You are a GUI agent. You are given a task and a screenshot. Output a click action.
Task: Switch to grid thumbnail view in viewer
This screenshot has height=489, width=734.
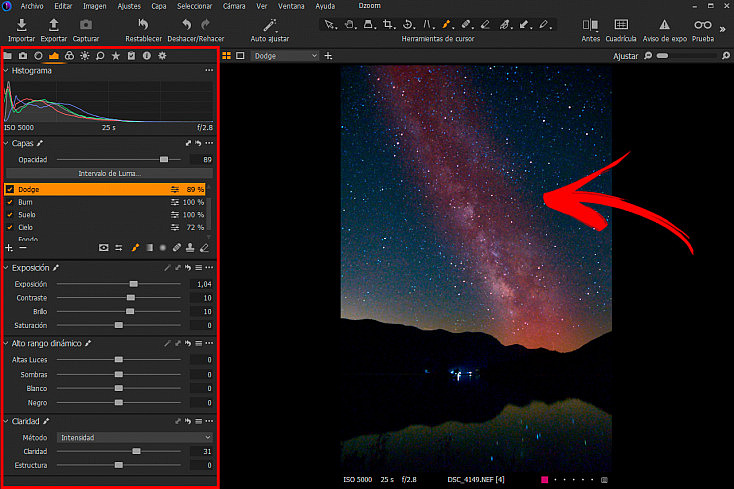point(227,56)
